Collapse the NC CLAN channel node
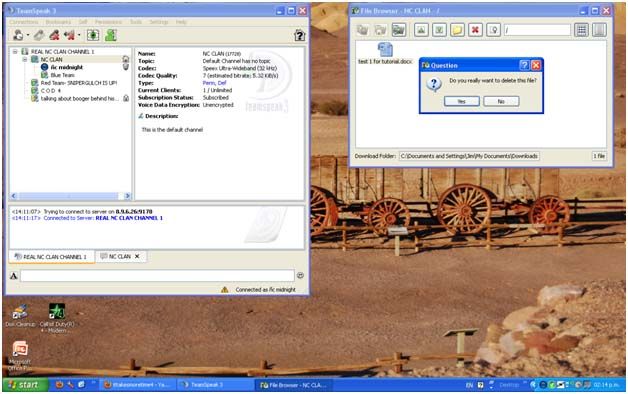The width and height of the screenshot is (628, 394). click(x=24, y=59)
